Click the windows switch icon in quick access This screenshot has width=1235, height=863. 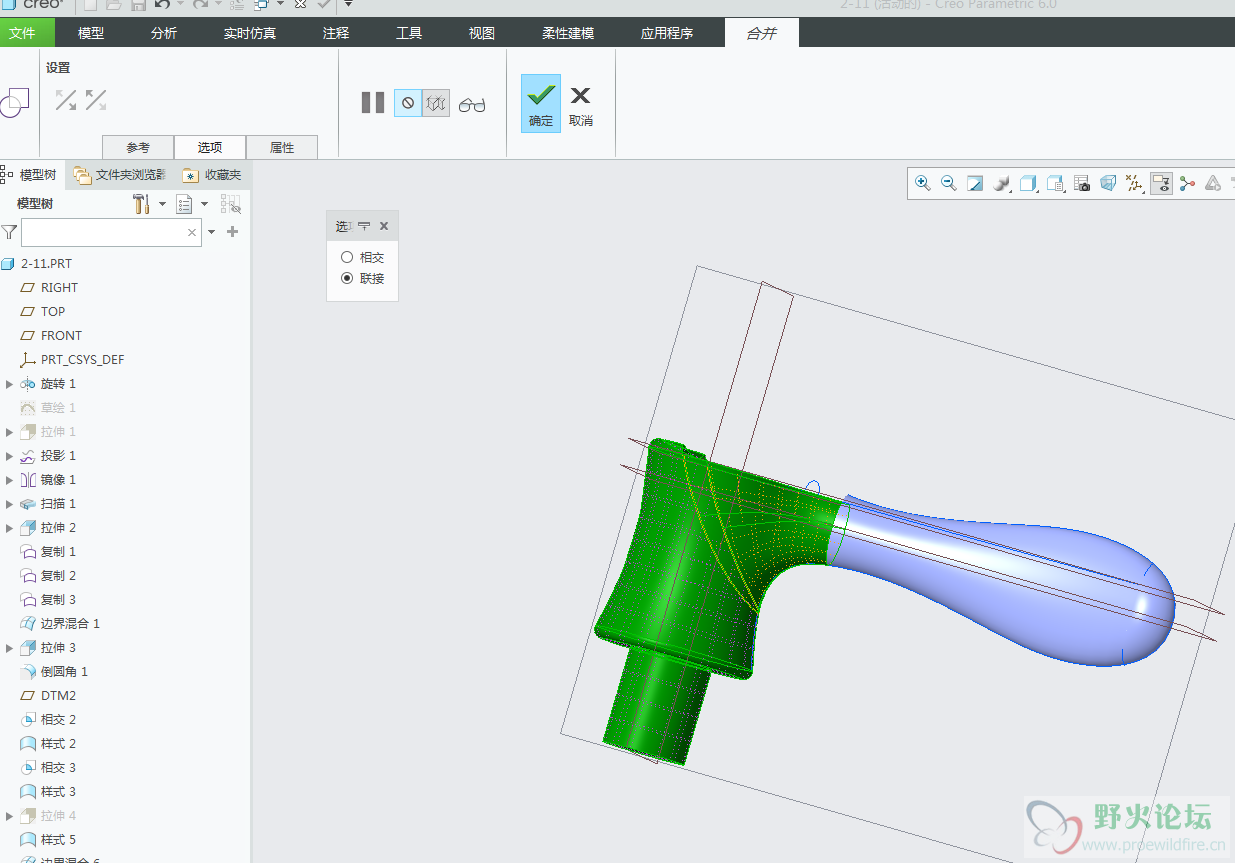262,5
